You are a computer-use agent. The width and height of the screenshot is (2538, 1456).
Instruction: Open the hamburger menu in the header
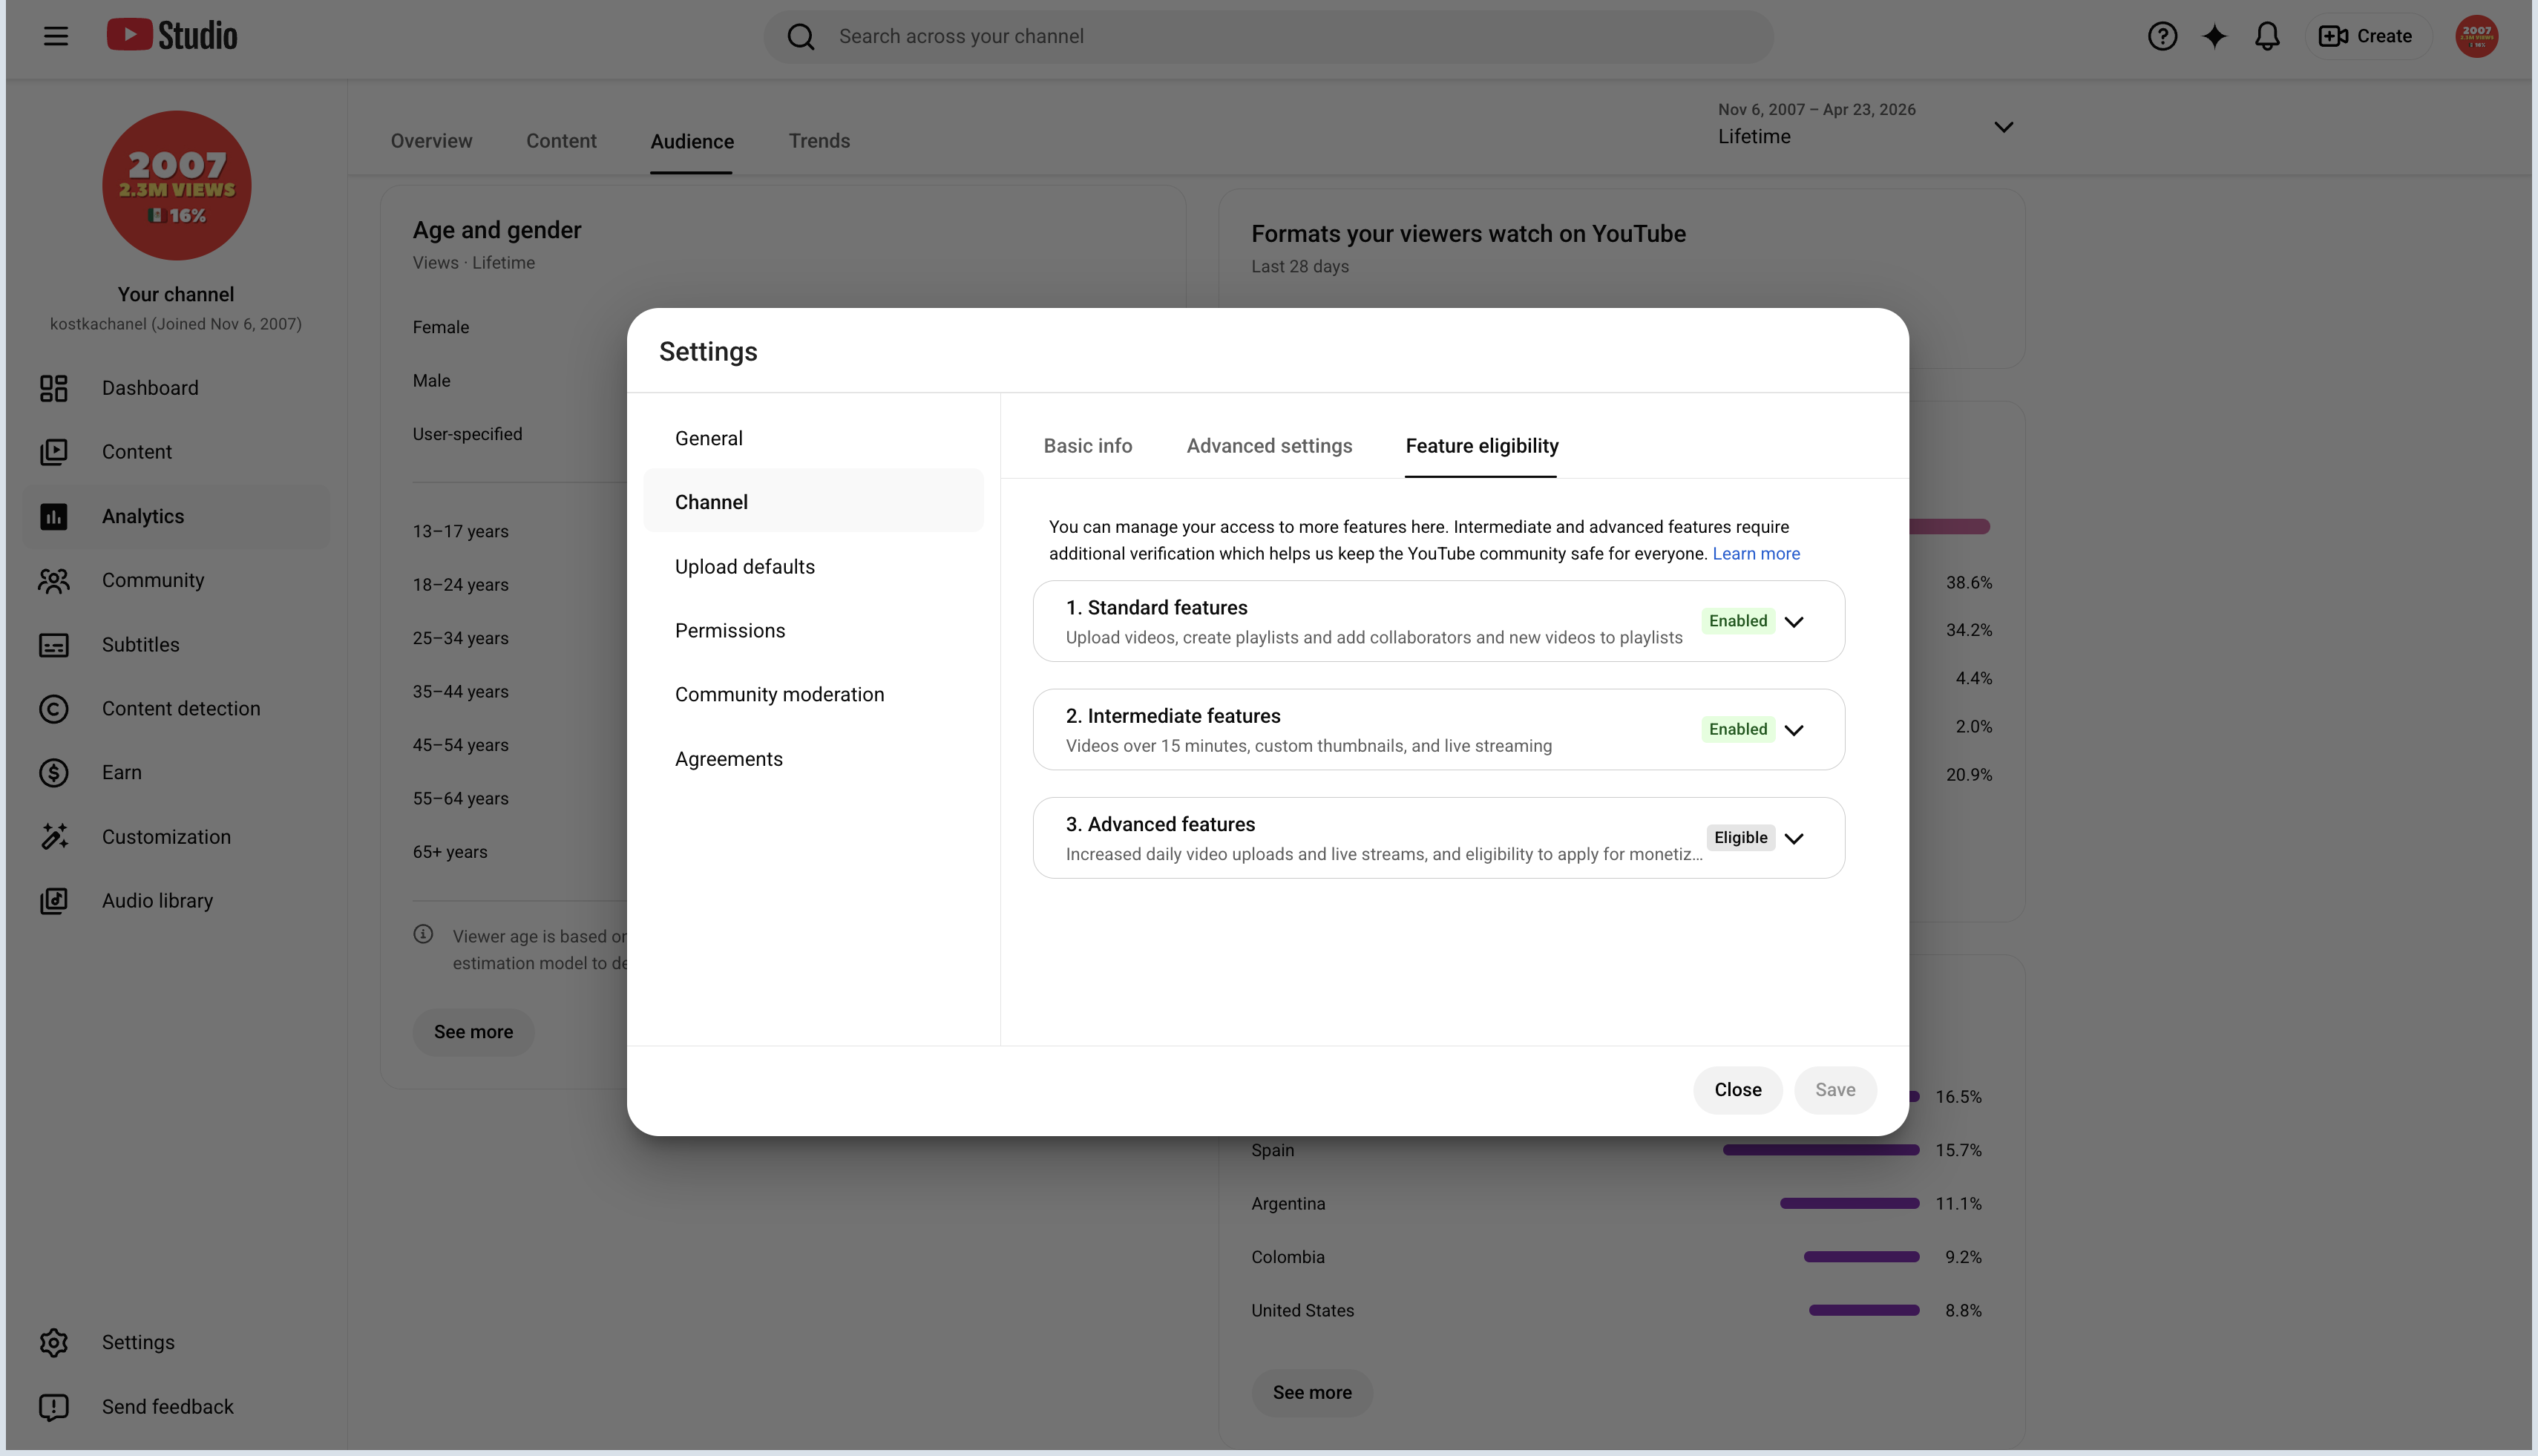56,36
